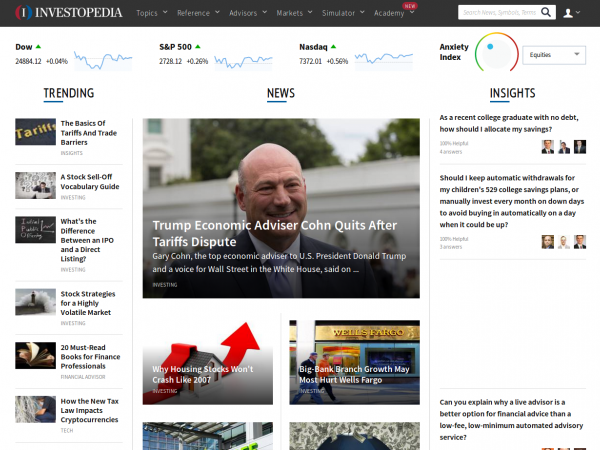Read The Basics Of Tariffs And Trade Barriers

[x=89, y=133]
